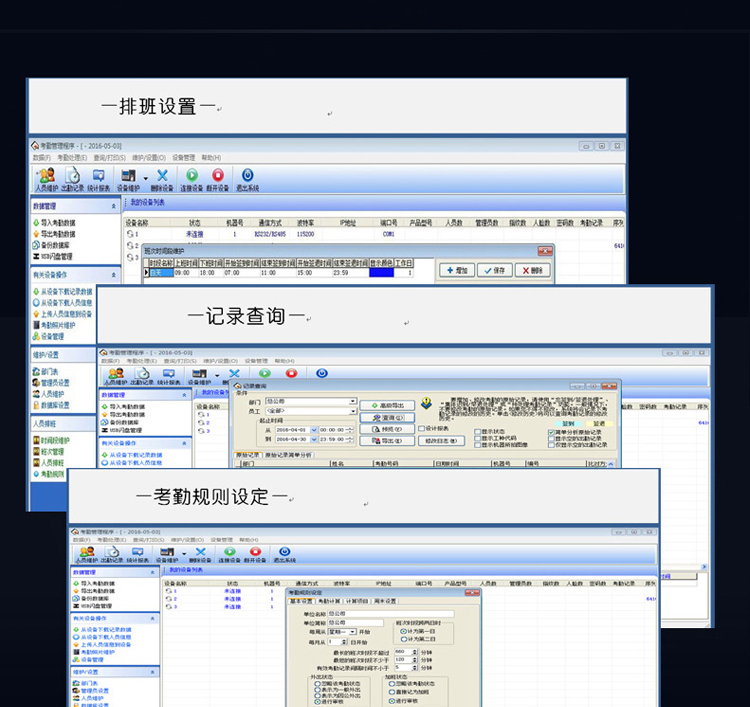Switch to 周末设置 tab in rules dialog
Viewport: 750px width, 707px height.
pyautogui.click(x=385, y=601)
